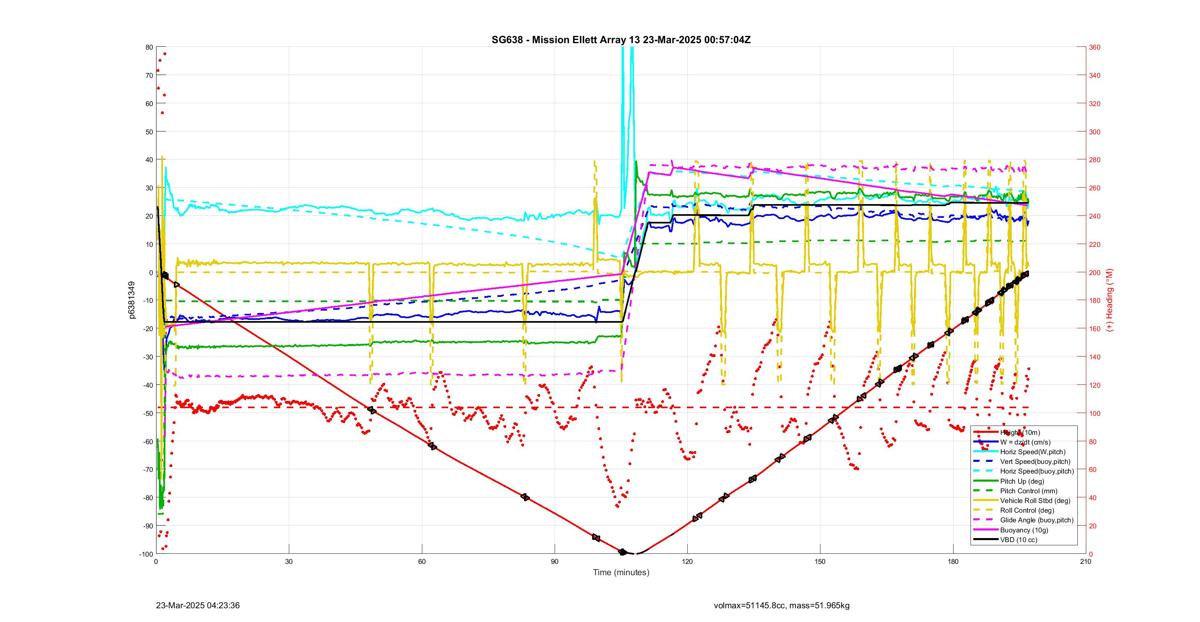Click the left axis label "p6381349"
Viewport: 1200px width, 622px height.
132,300
